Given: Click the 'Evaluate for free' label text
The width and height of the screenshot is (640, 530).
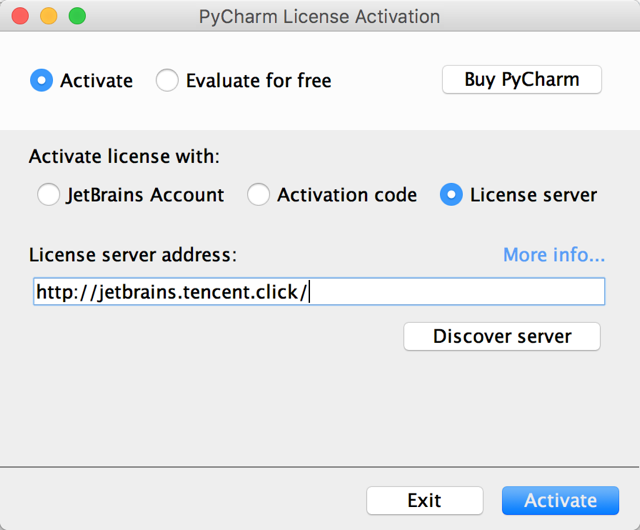Looking at the screenshot, I should (x=258, y=81).
